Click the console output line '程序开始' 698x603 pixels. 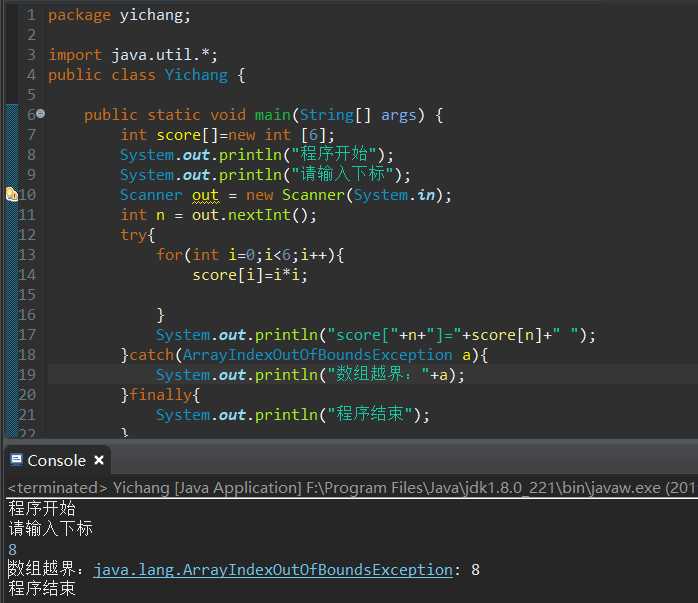(42, 508)
